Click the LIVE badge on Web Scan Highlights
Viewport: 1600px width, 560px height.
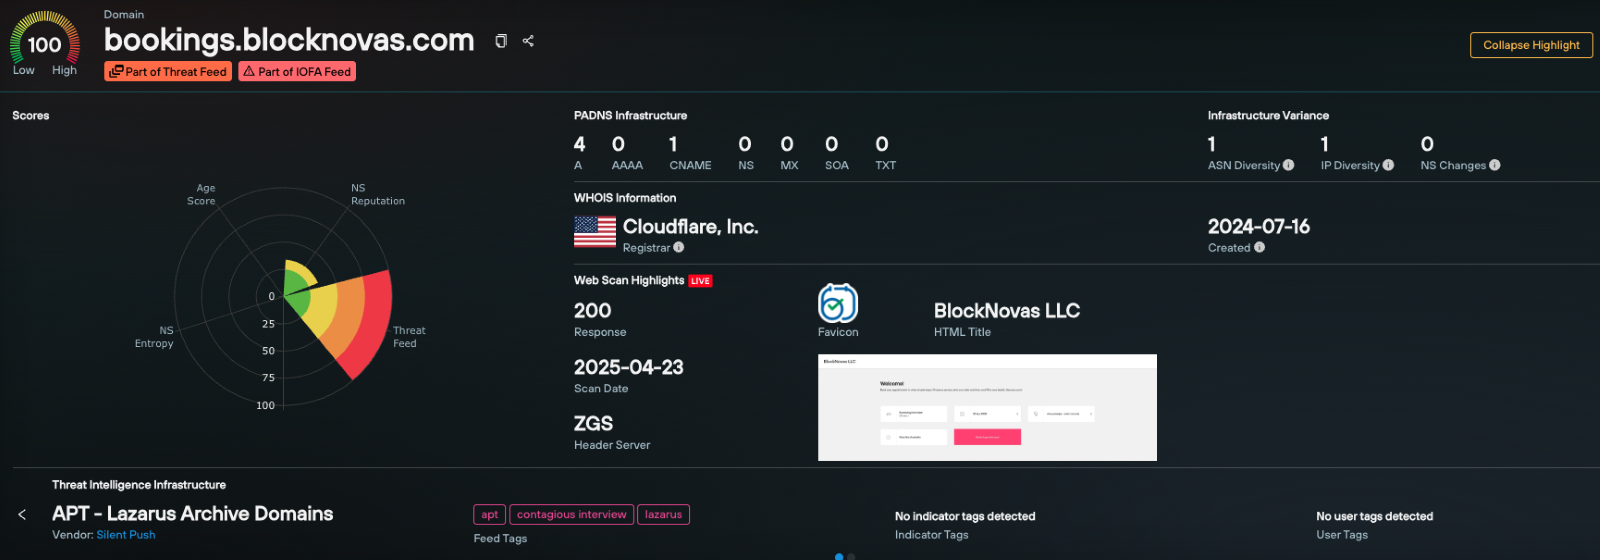pyautogui.click(x=700, y=281)
